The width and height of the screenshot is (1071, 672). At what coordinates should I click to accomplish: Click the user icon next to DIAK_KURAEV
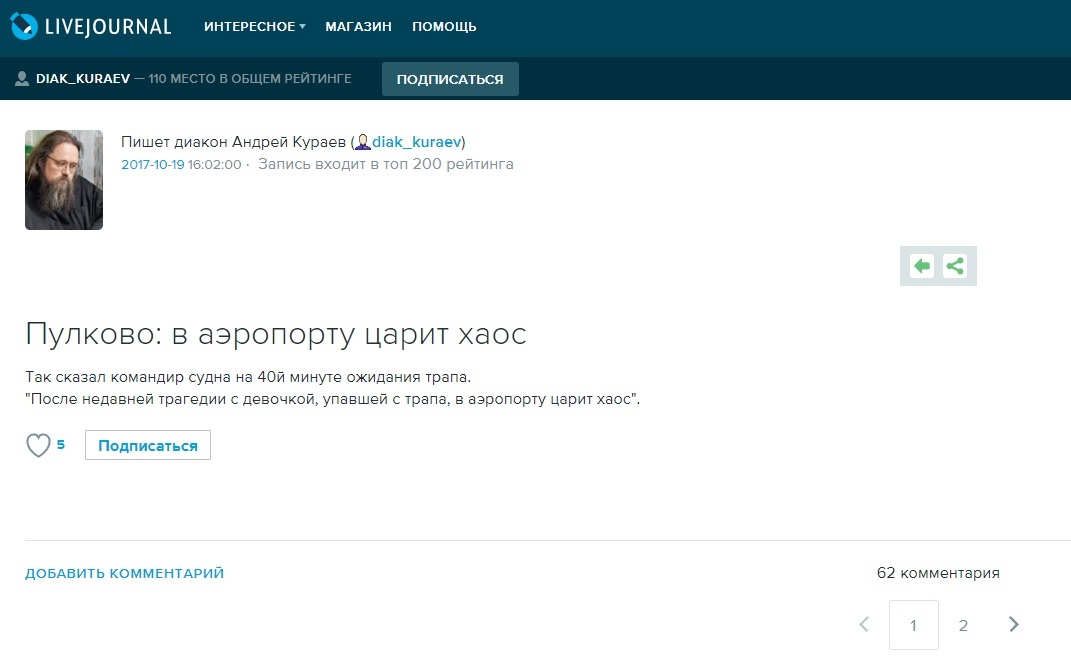click(22, 79)
